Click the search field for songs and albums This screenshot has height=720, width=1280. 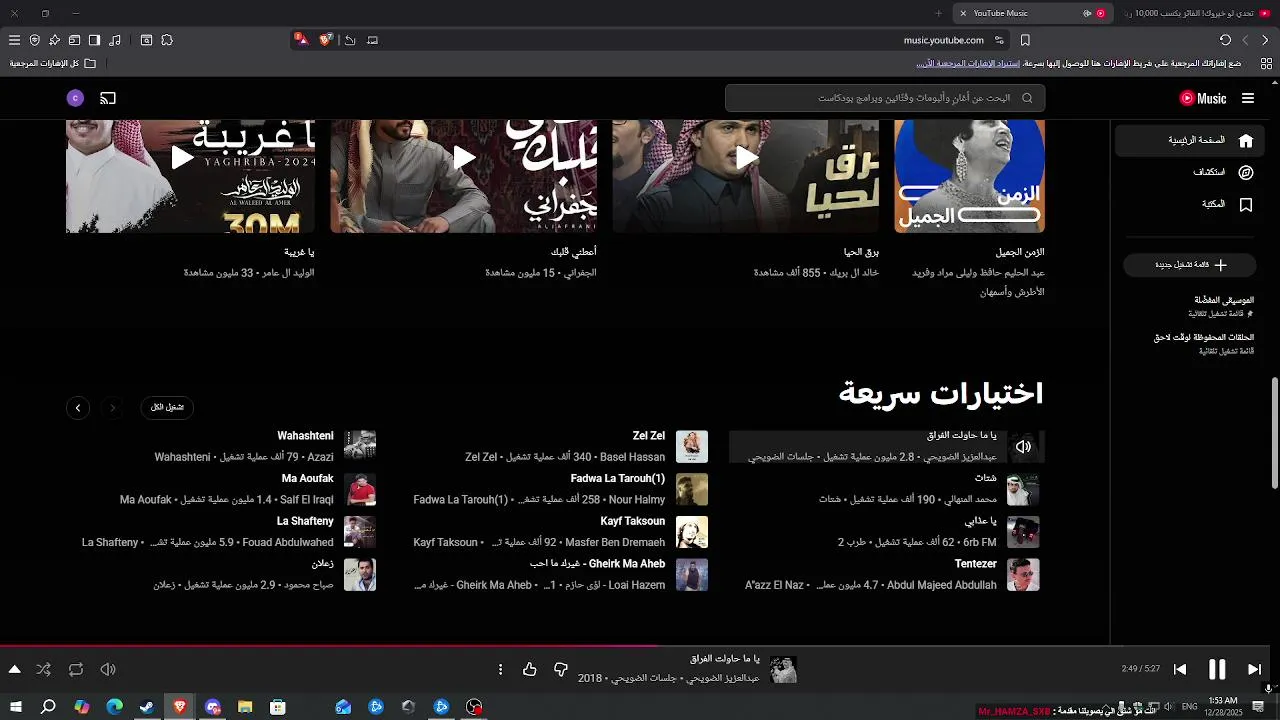pos(885,98)
